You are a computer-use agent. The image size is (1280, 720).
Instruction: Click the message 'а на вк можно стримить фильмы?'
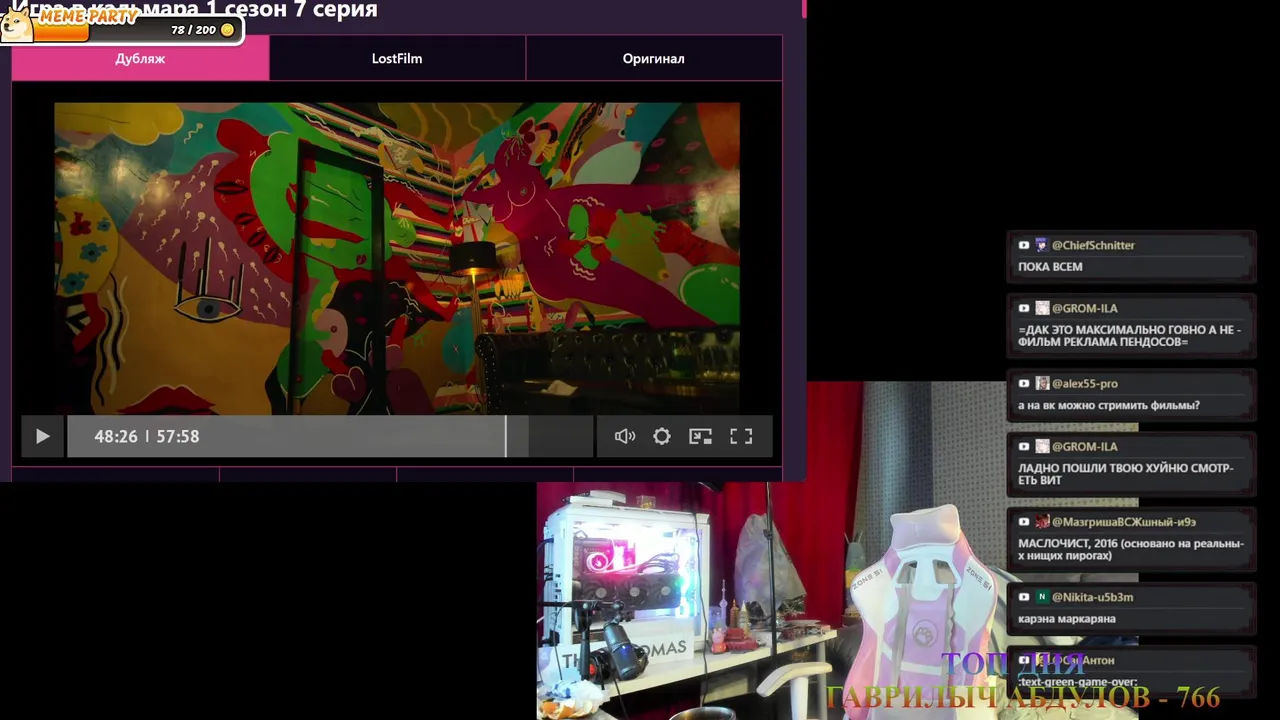(1108, 406)
